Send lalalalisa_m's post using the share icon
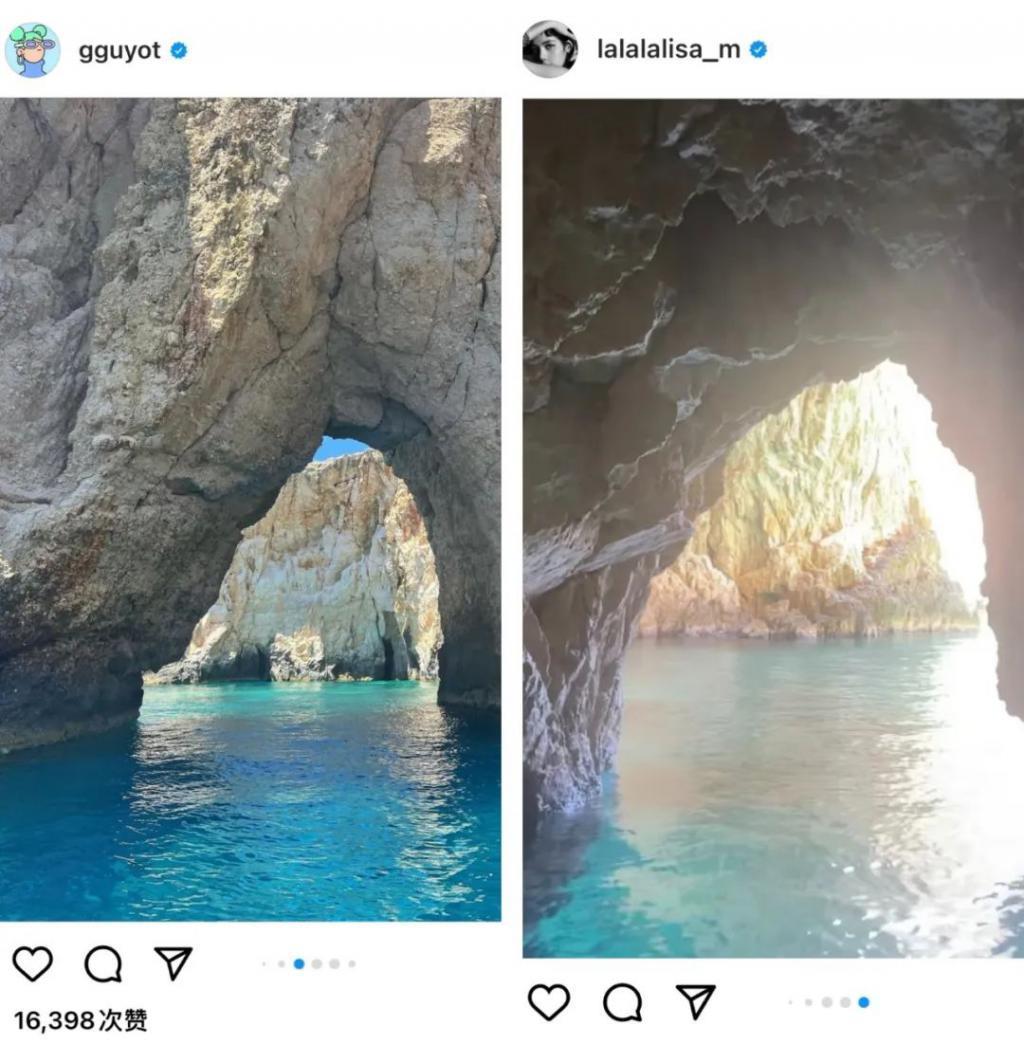Viewport: 1024px width, 1063px height. coord(696,1001)
